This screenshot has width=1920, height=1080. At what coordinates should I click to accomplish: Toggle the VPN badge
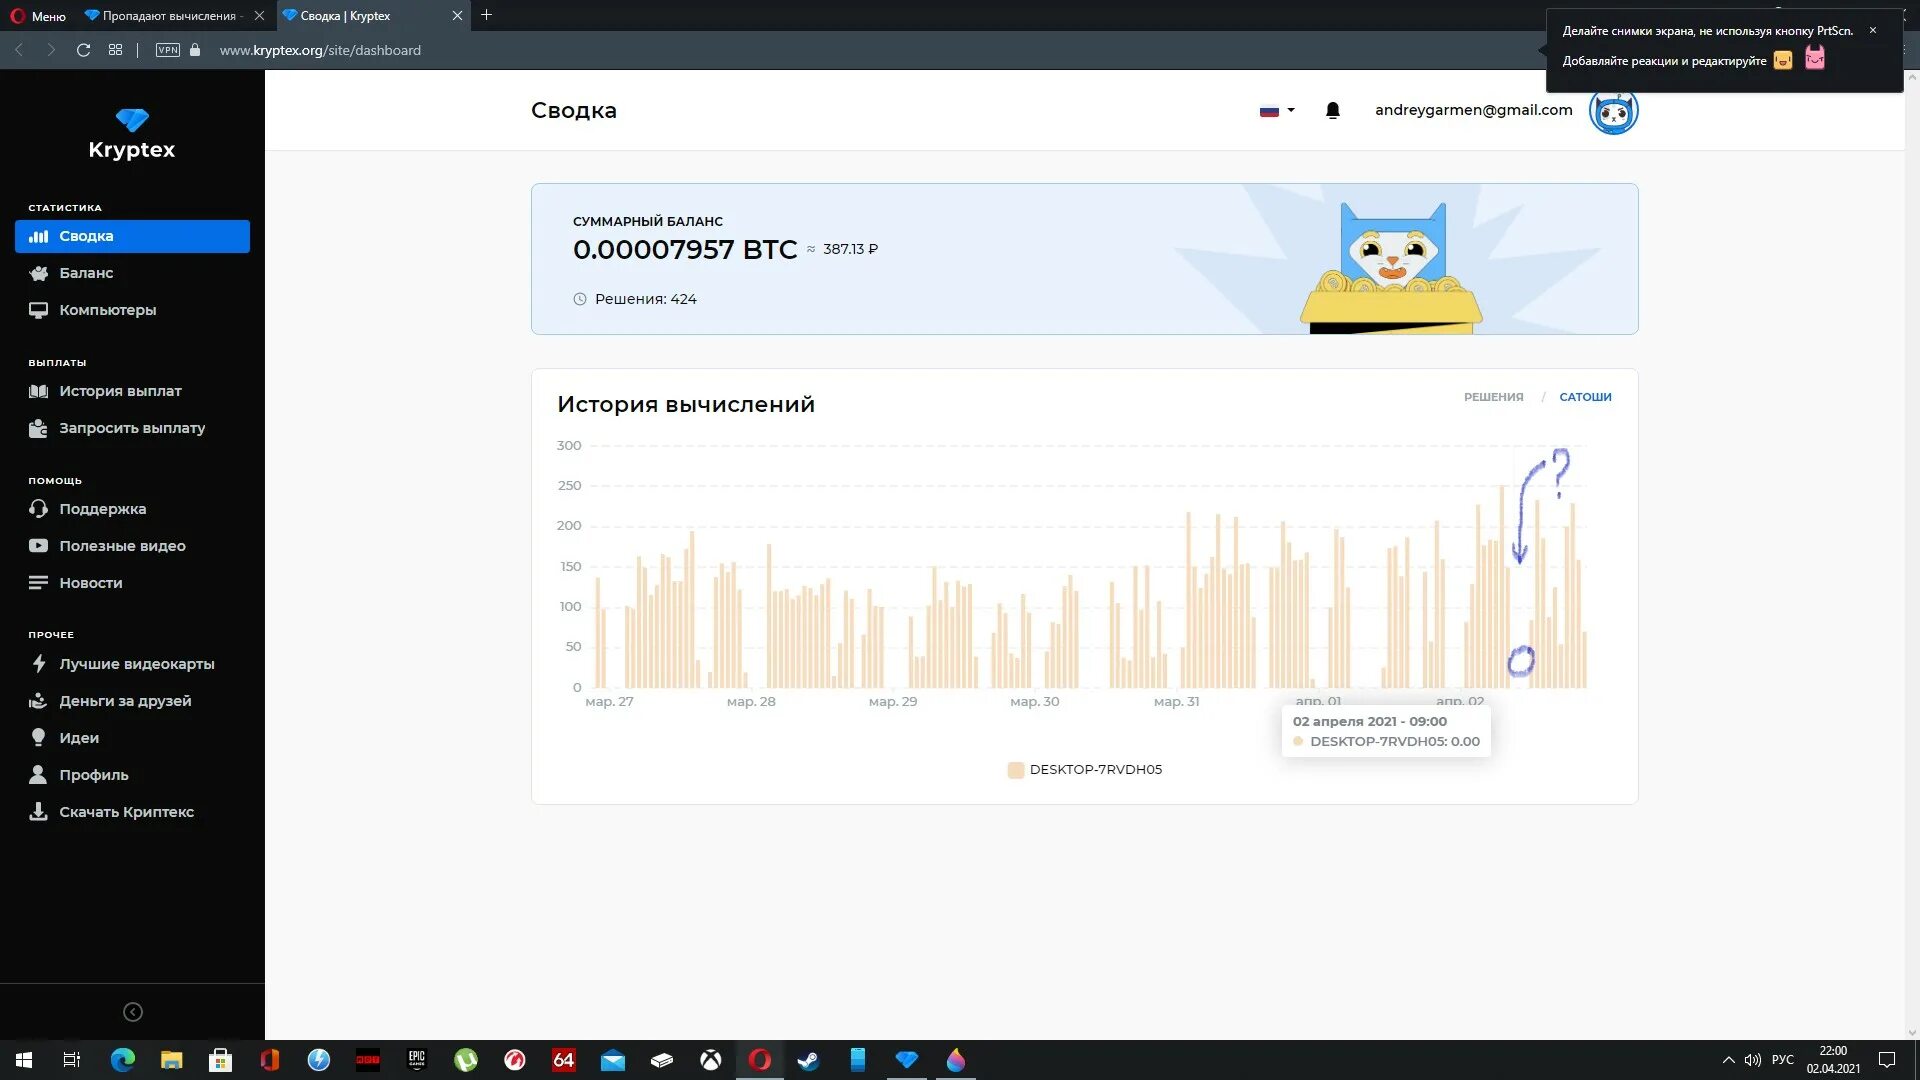coord(168,50)
